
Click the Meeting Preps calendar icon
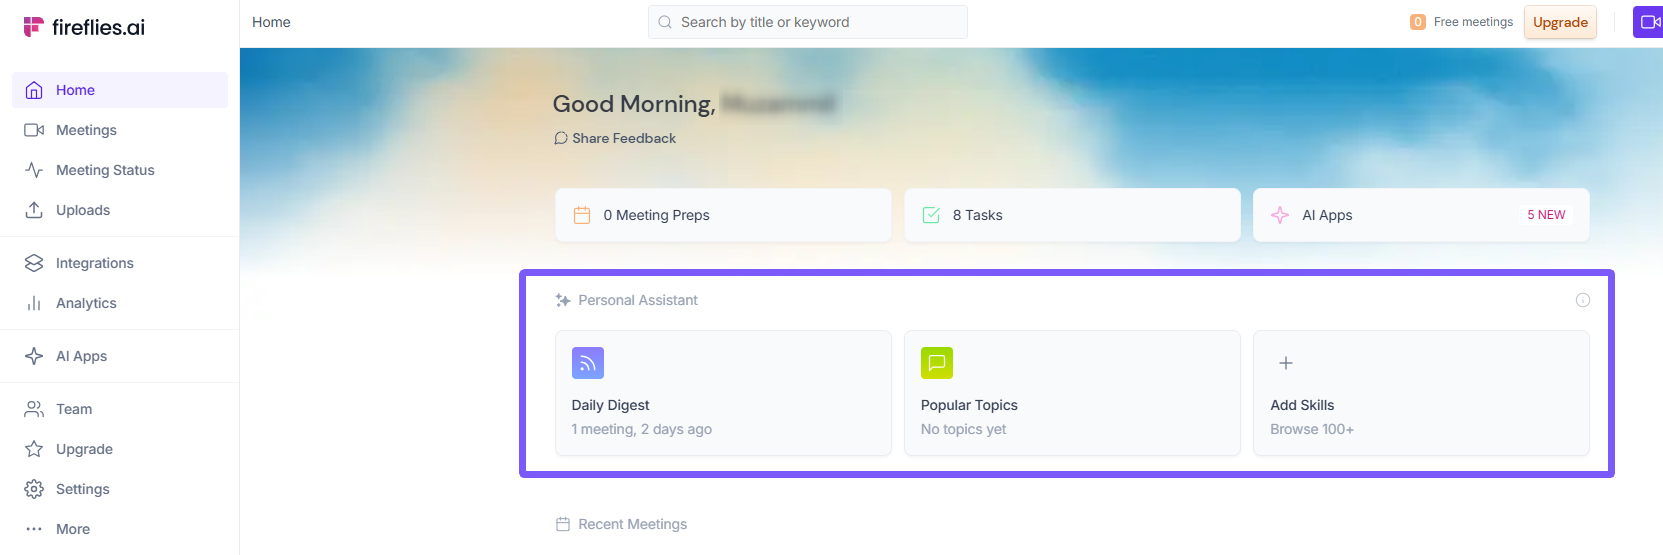tap(582, 215)
